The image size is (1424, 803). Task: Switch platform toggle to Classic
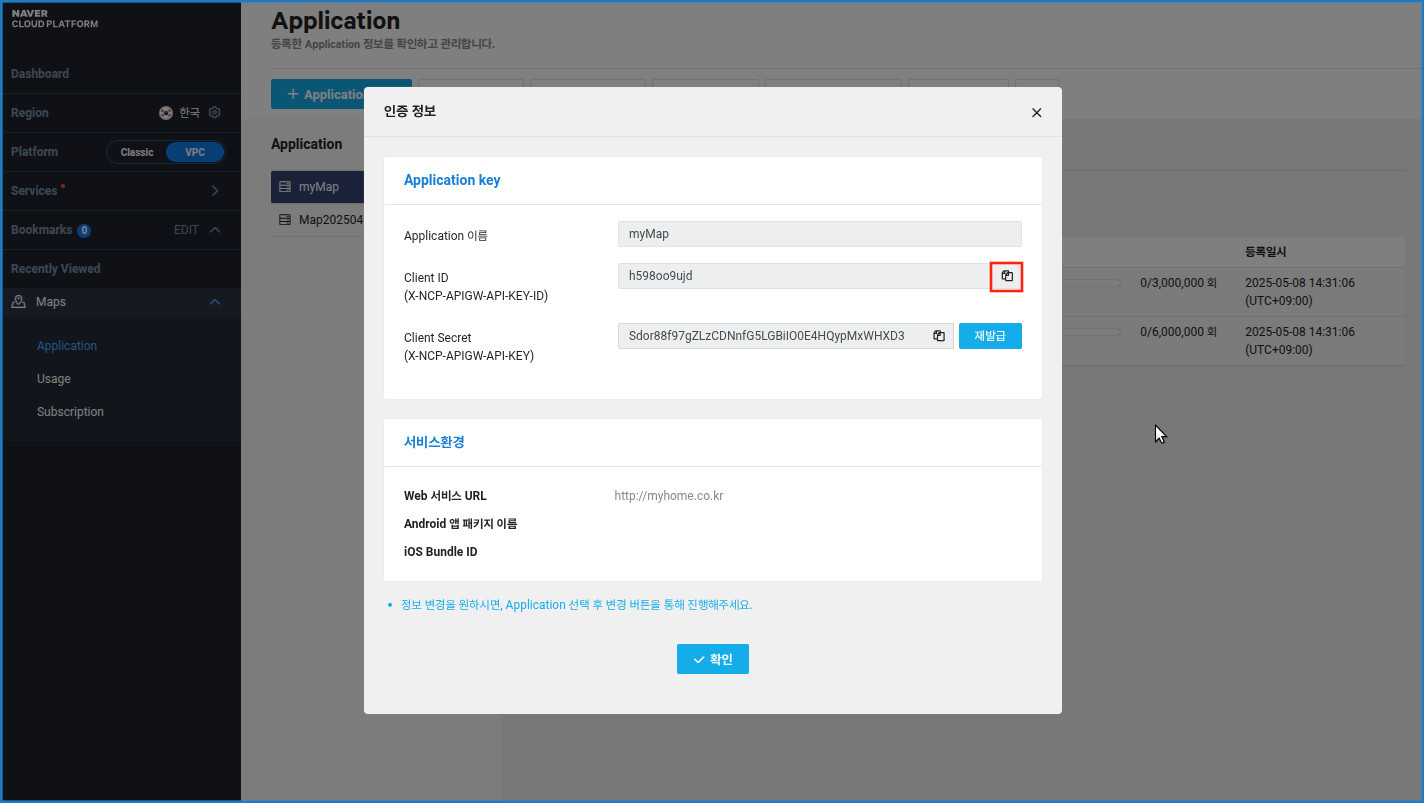[x=137, y=152]
